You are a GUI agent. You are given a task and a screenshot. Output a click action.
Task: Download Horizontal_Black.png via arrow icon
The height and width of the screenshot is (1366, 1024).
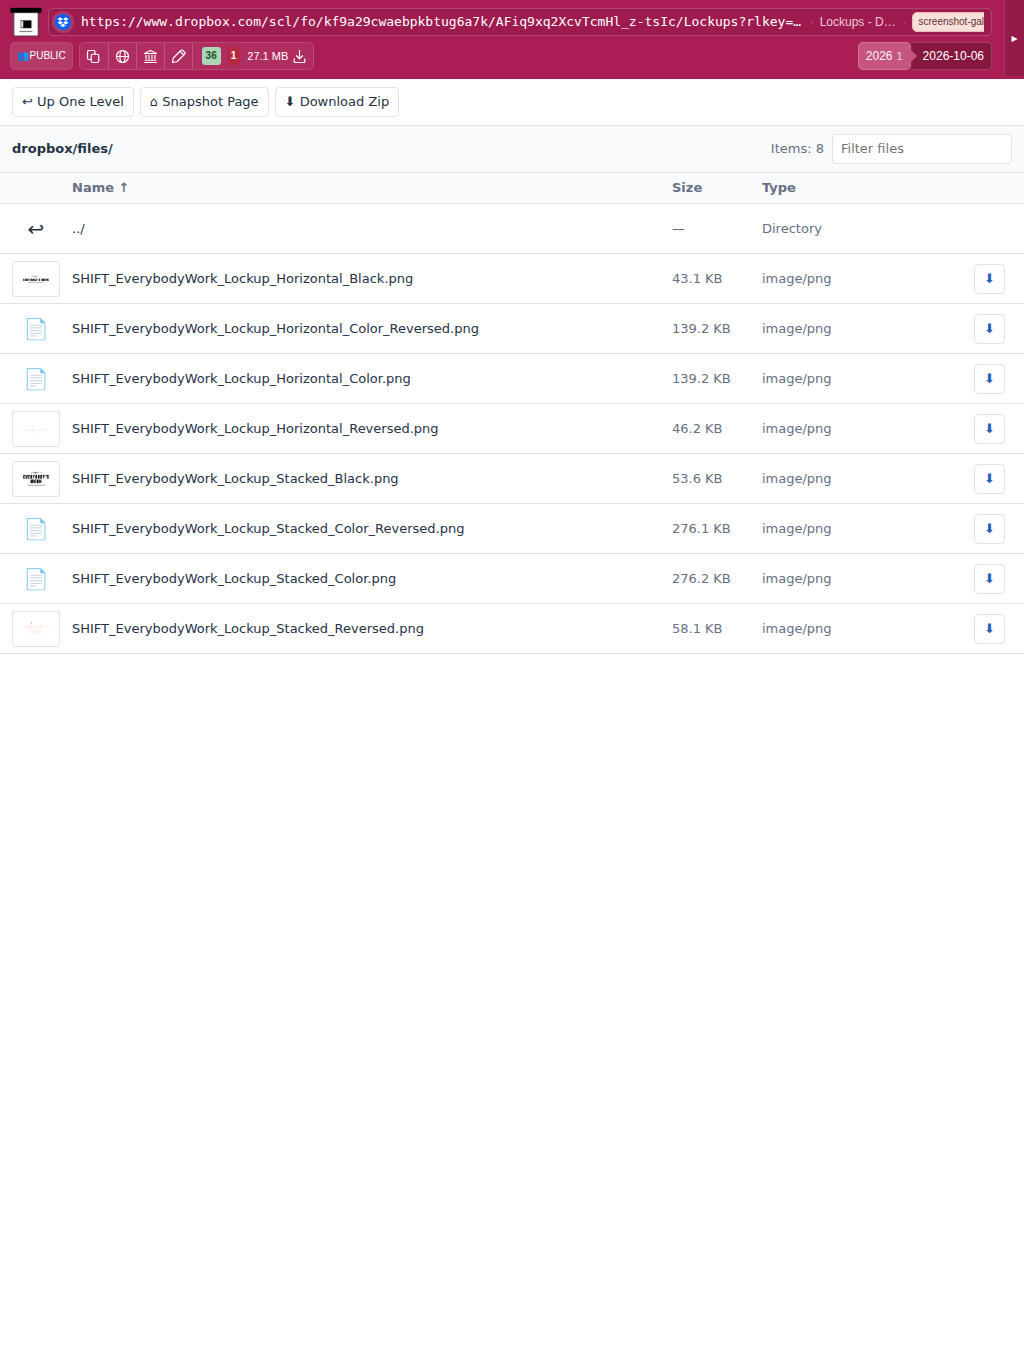coord(989,279)
